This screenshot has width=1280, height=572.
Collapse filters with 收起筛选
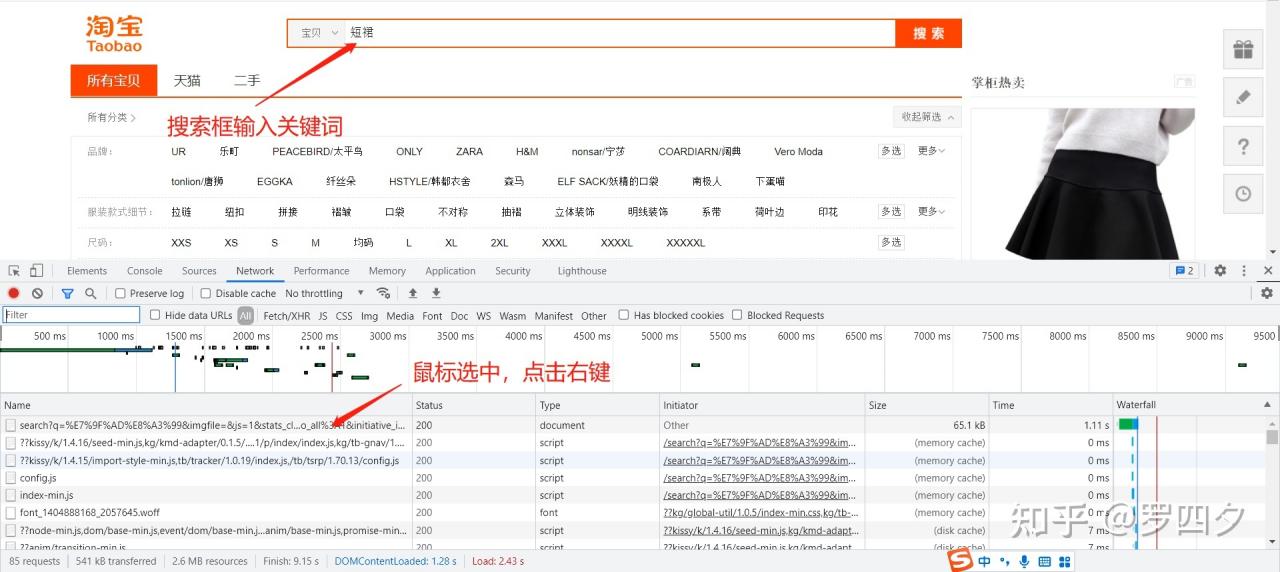pos(927,117)
